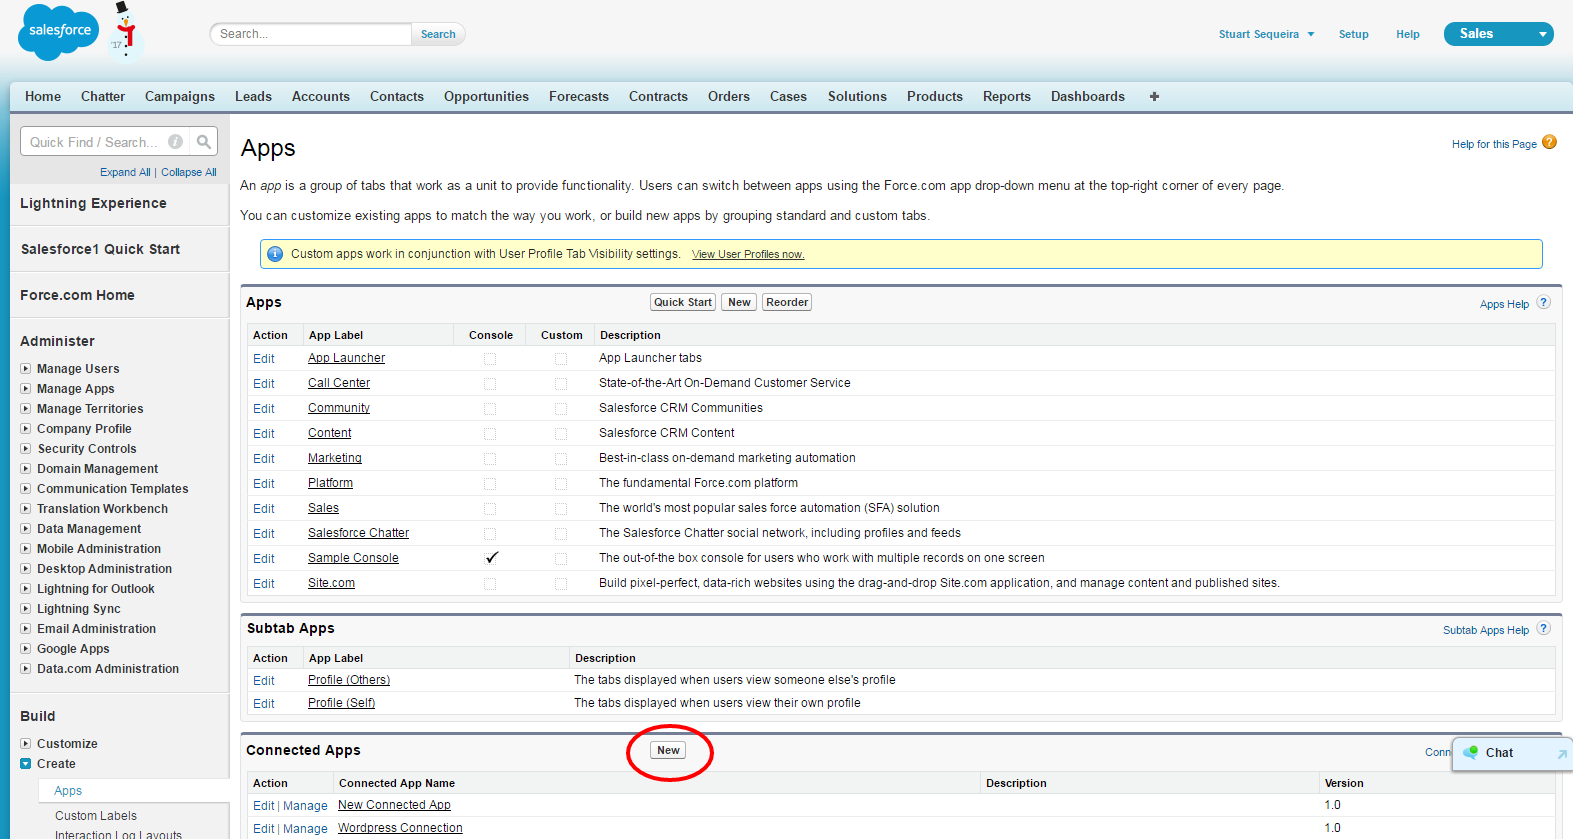This screenshot has height=839, width=1573.
Task: Collapse the Create section in sidebar
Action: (x=26, y=764)
